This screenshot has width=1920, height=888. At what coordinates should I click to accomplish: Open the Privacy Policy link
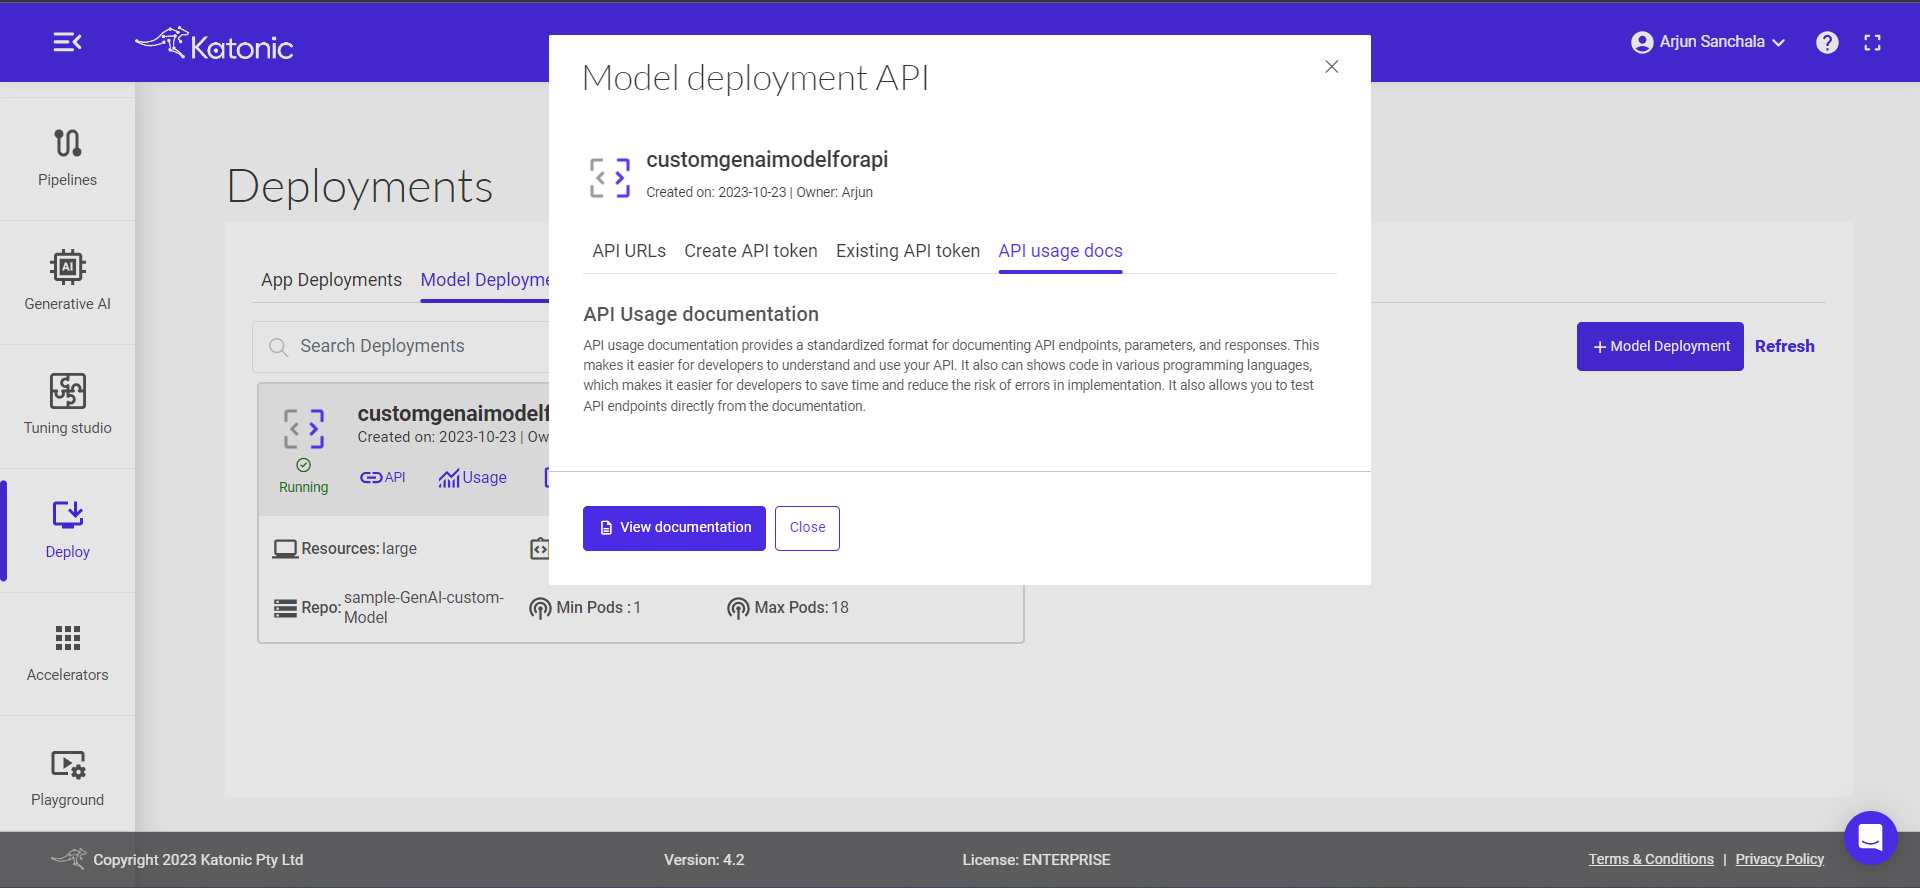tap(1779, 859)
